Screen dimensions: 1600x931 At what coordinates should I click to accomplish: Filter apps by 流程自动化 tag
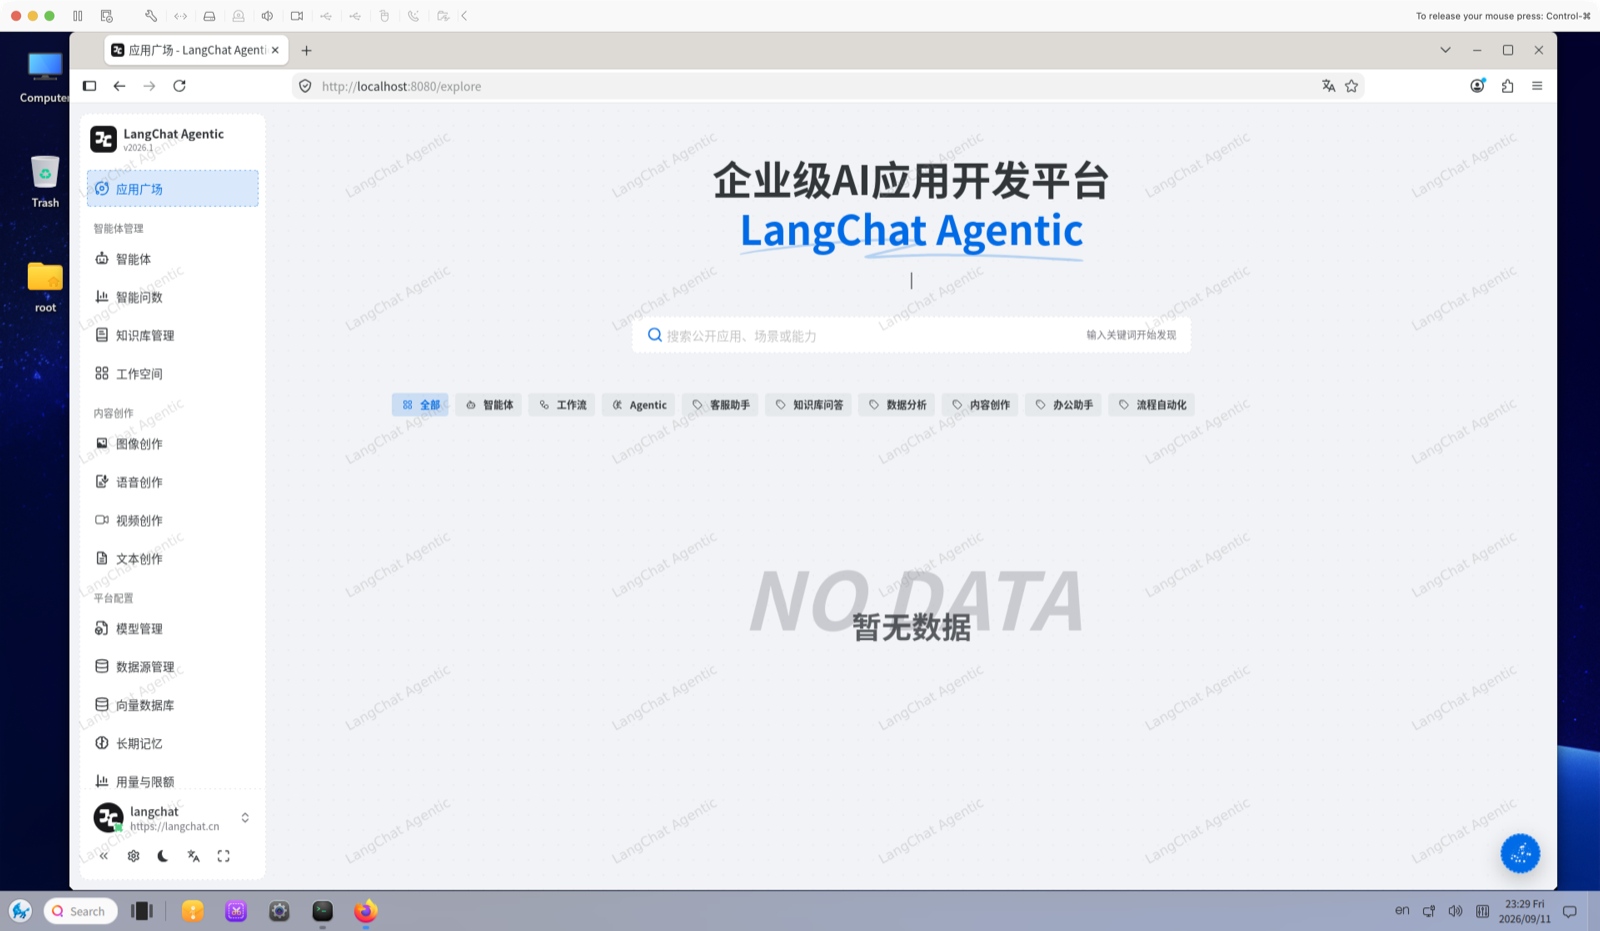(x=1152, y=405)
